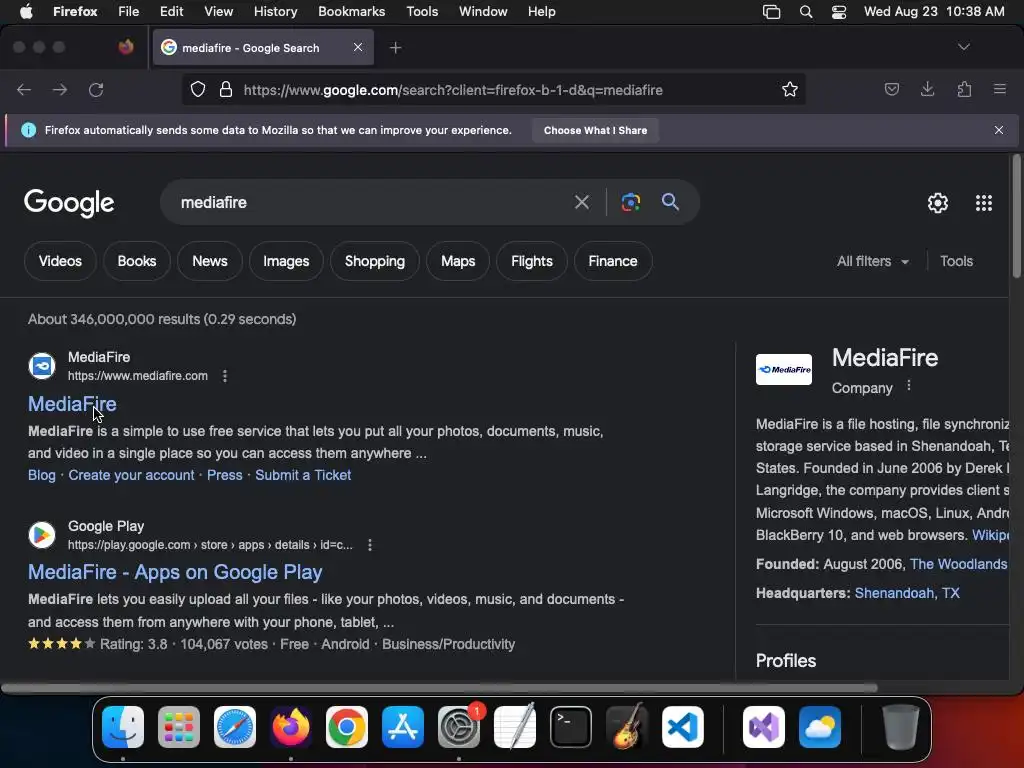Open the Submit a Ticket sitelink
The width and height of the screenshot is (1024, 768).
(303, 475)
